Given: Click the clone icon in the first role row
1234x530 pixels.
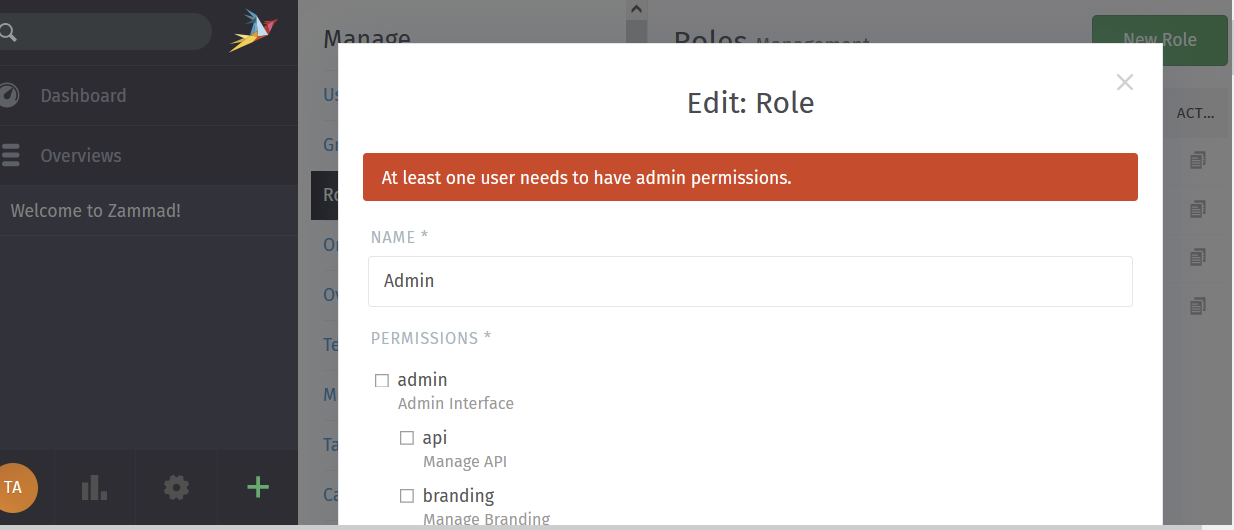Looking at the screenshot, I should click(x=1198, y=160).
